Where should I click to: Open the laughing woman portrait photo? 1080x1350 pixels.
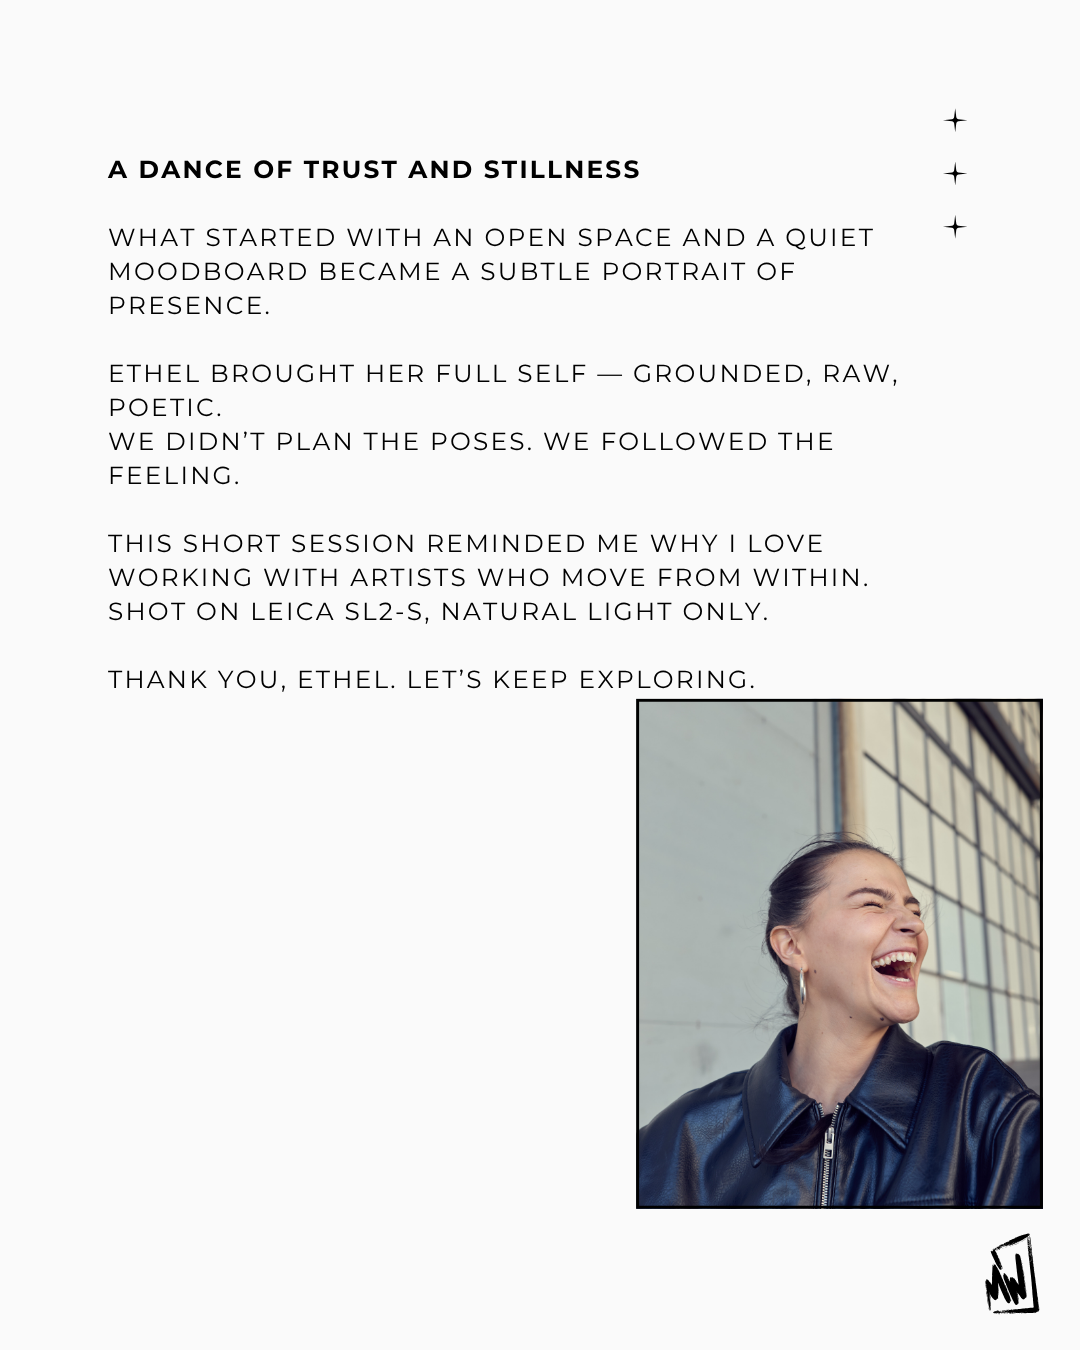(839, 954)
